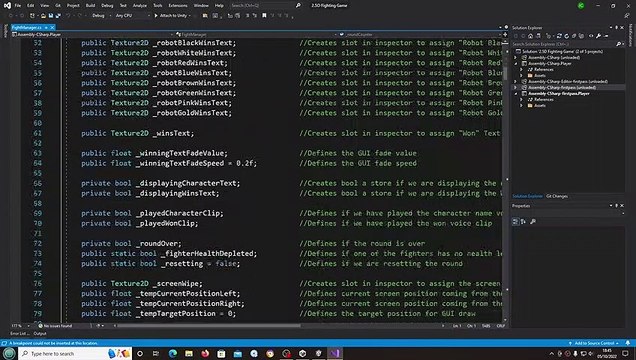Viewport: 636px width, 360px height.
Task: Click Solution Explorer search magnifier icon
Action: tap(618, 44)
